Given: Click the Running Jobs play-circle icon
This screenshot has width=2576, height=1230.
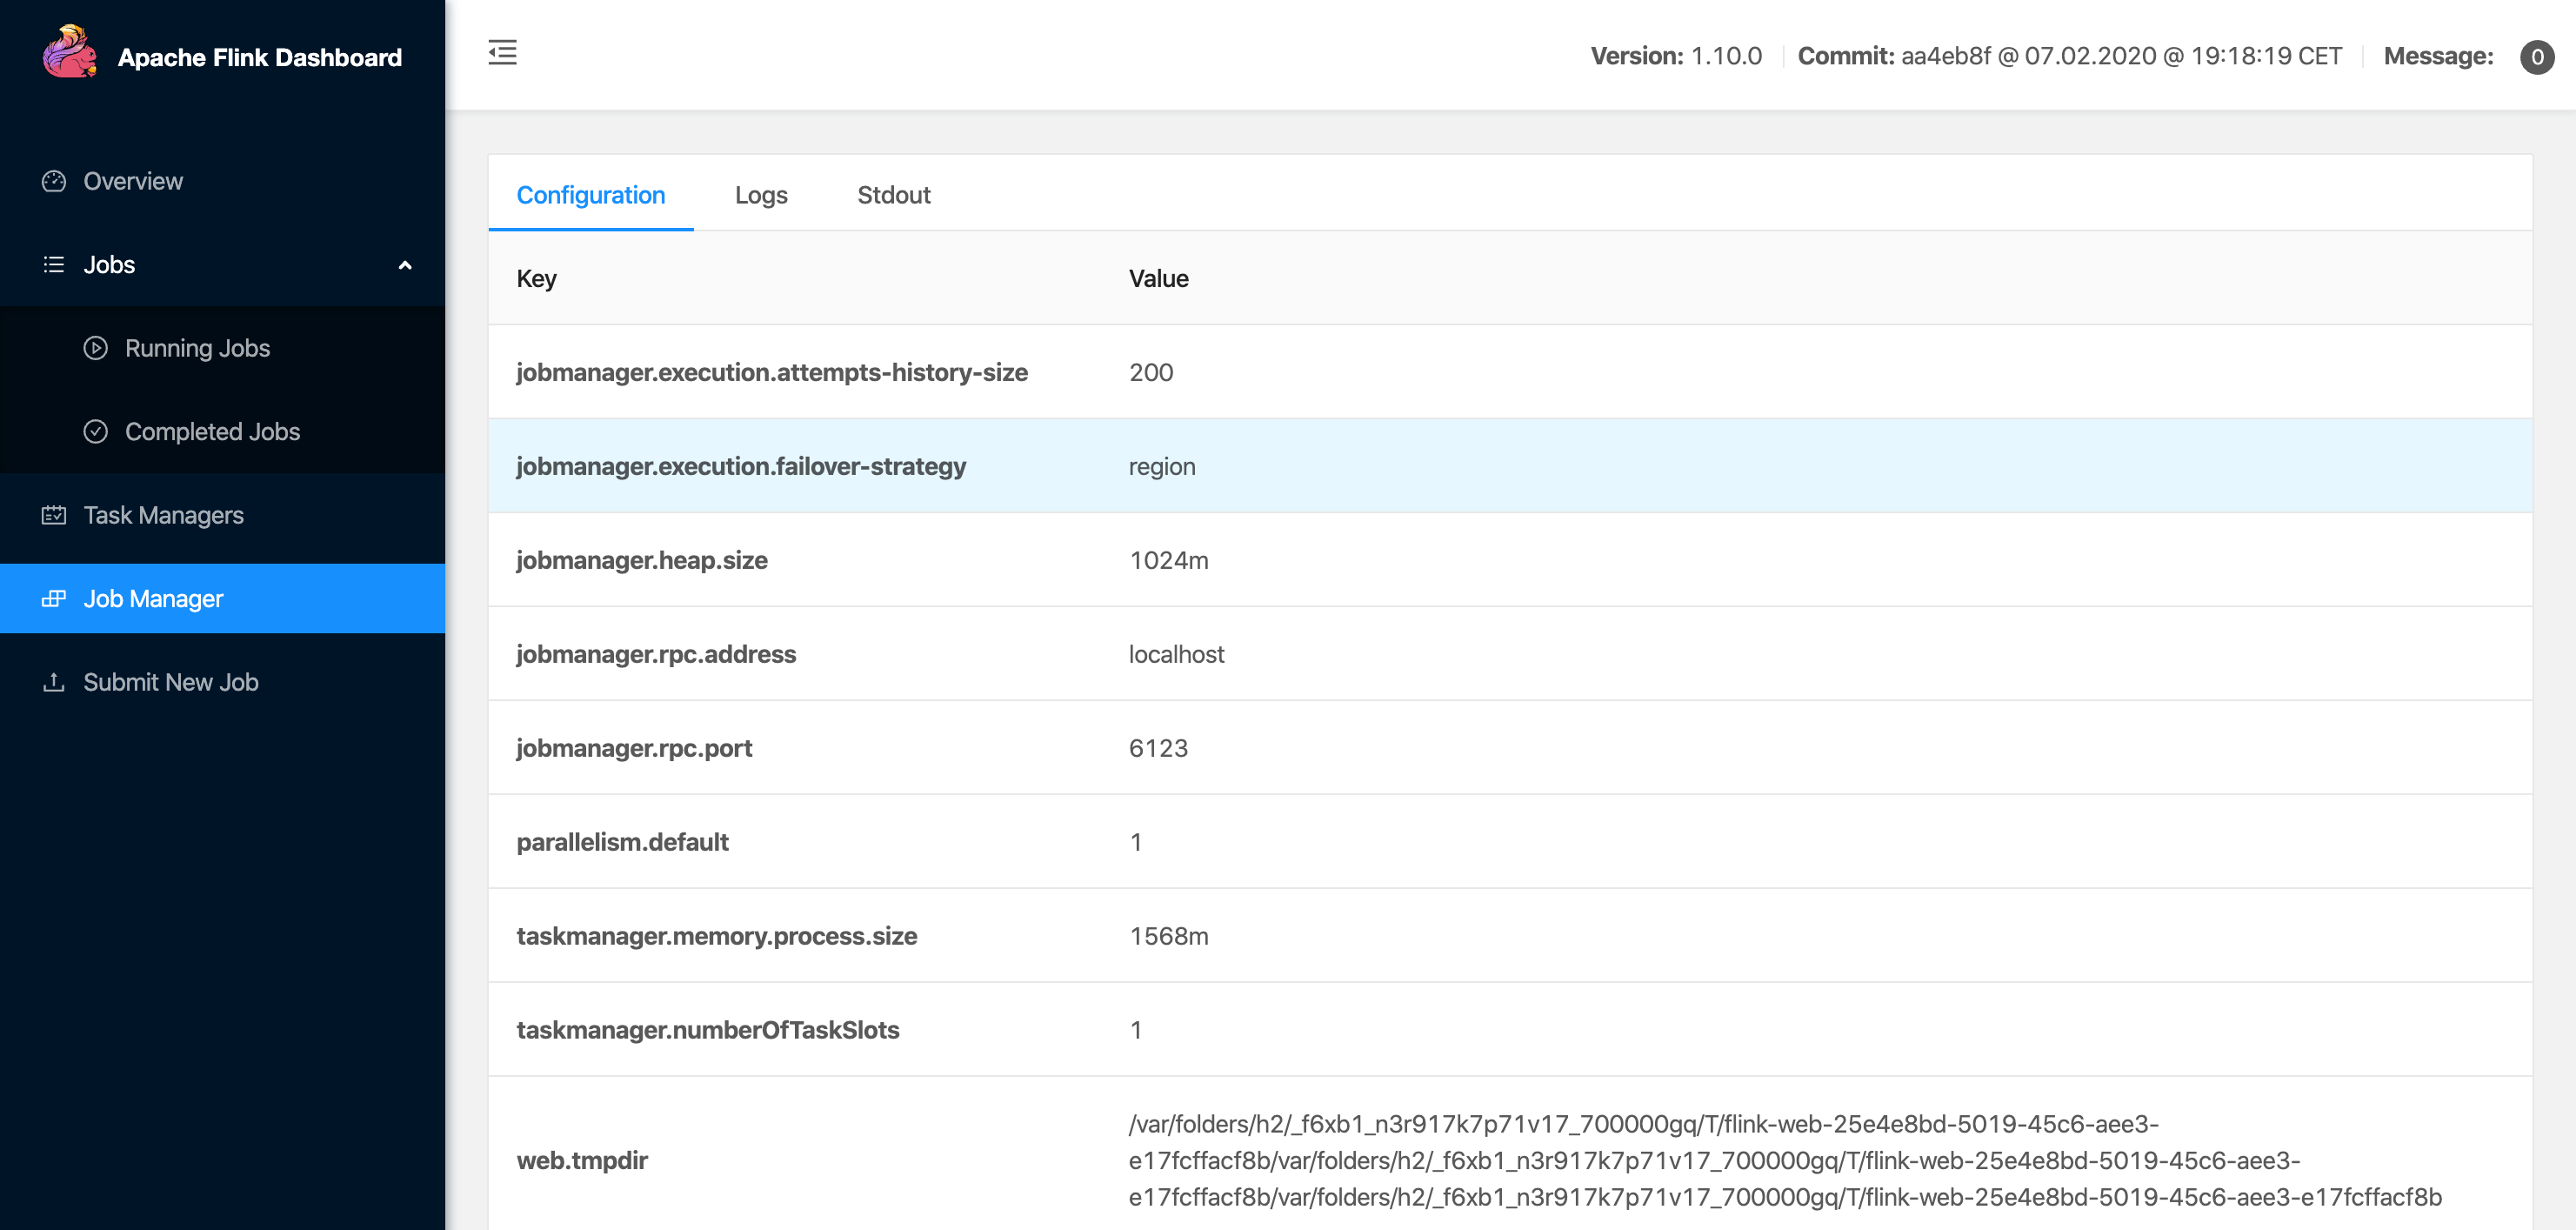Looking at the screenshot, I should [95, 348].
